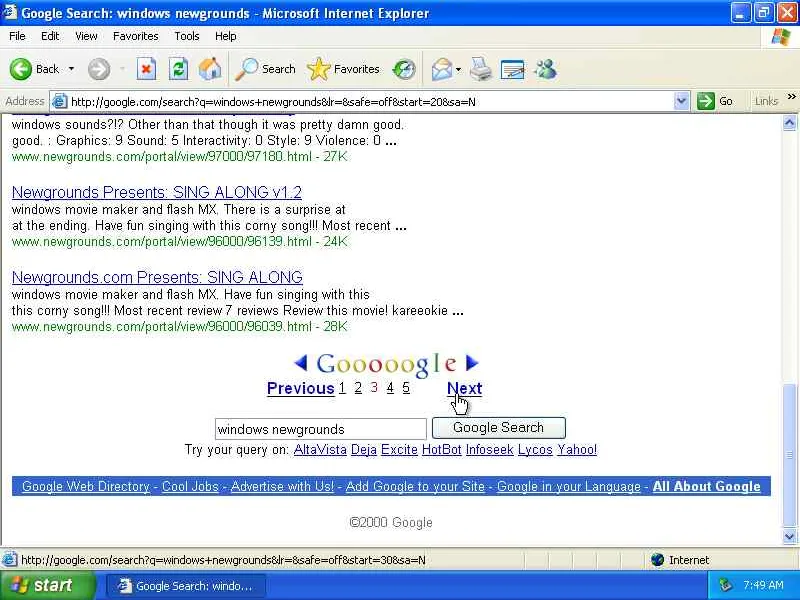Open the Edit menu
The width and height of the screenshot is (800, 600).
point(50,36)
